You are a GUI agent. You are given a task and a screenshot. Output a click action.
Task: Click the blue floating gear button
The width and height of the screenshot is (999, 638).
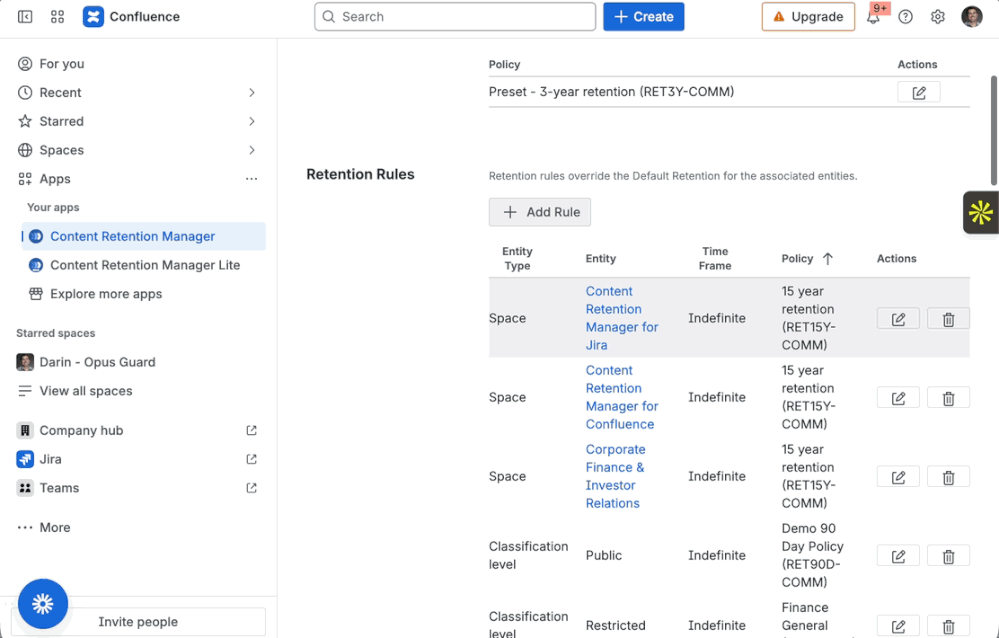[43, 604]
